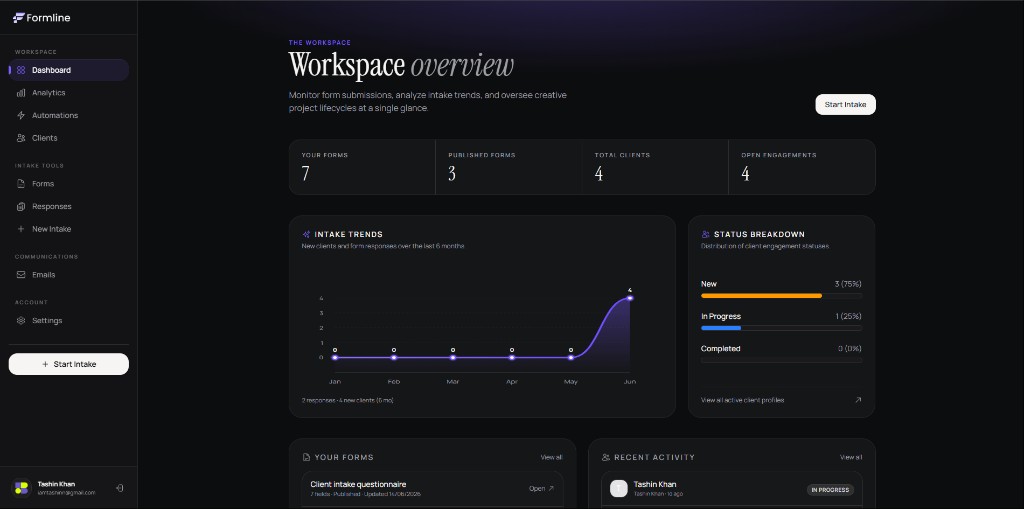Click the Dashboard grid icon in sidebar
The width and height of the screenshot is (1024, 509).
click(21, 70)
